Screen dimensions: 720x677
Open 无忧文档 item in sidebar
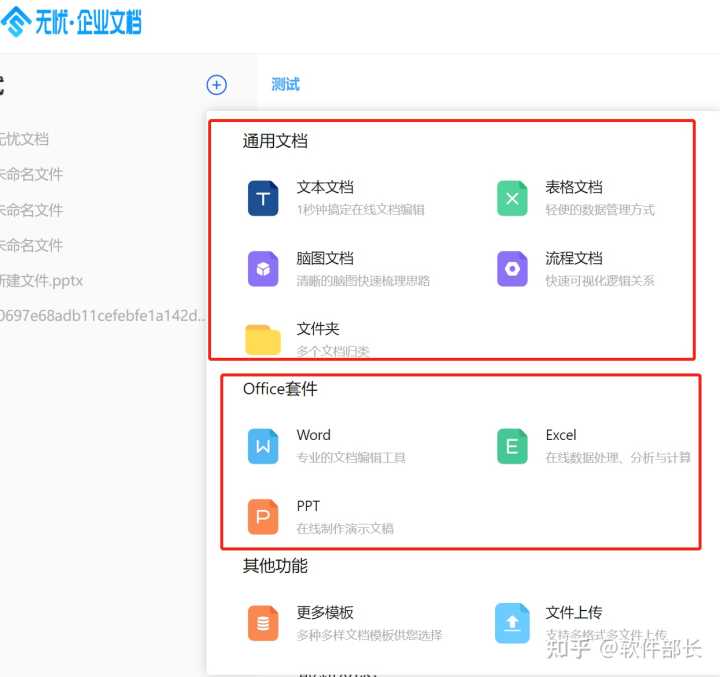tap(24, 139)
